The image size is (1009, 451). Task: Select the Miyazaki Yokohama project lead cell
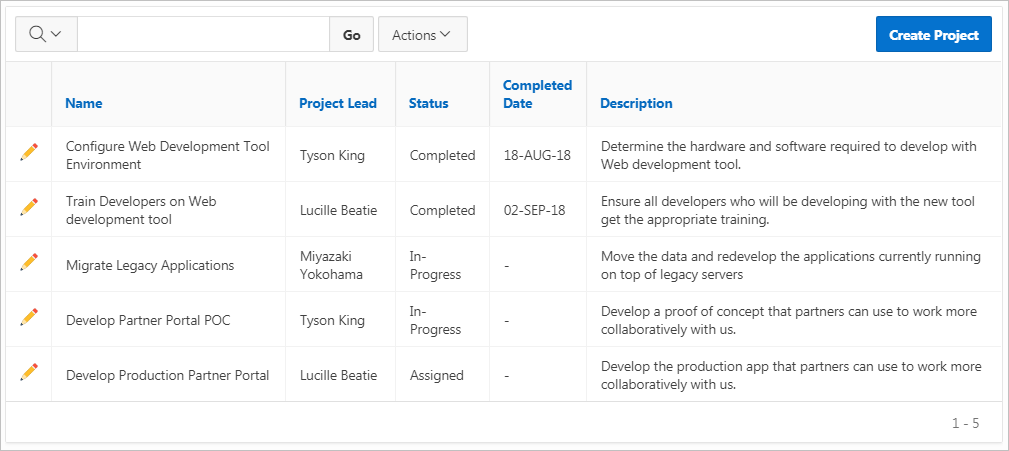pyautogui.click(x=331, y=265)
